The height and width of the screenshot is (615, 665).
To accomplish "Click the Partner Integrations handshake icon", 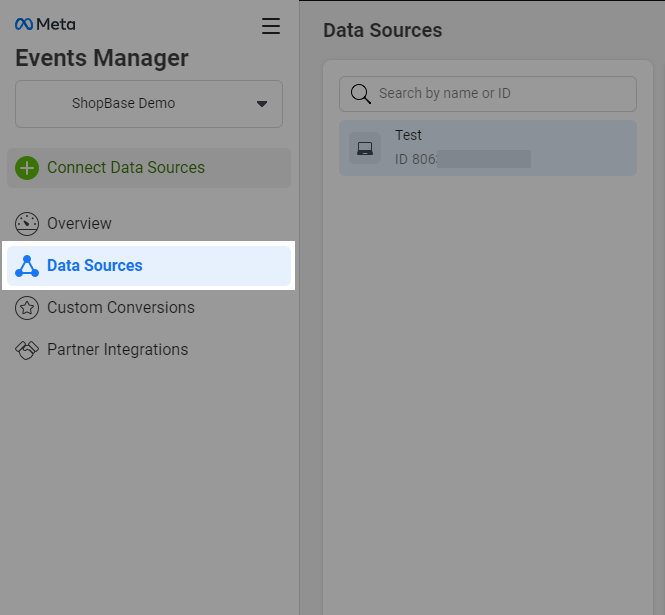I will pos(27,350).
